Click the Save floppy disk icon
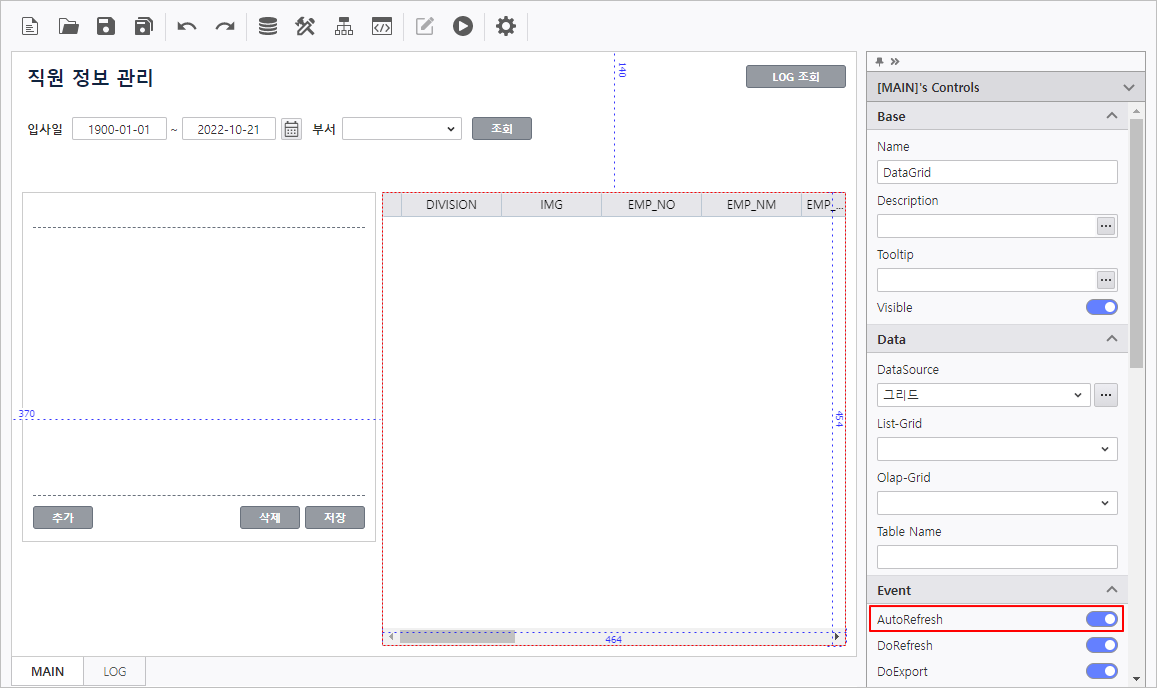This screenshot has height=688, width=1157. pos(106,26)
